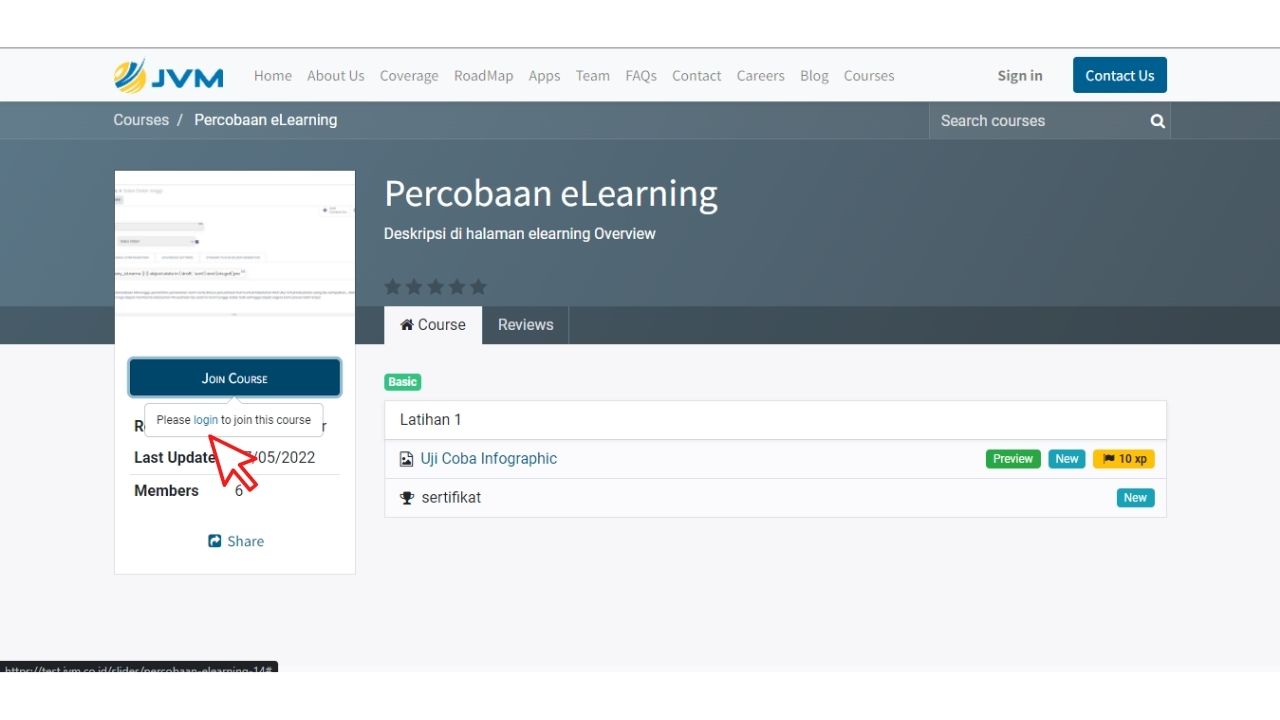The image size is (1280, 720).
Task: Open the Careers menu item
Action: tap(761, 76)
